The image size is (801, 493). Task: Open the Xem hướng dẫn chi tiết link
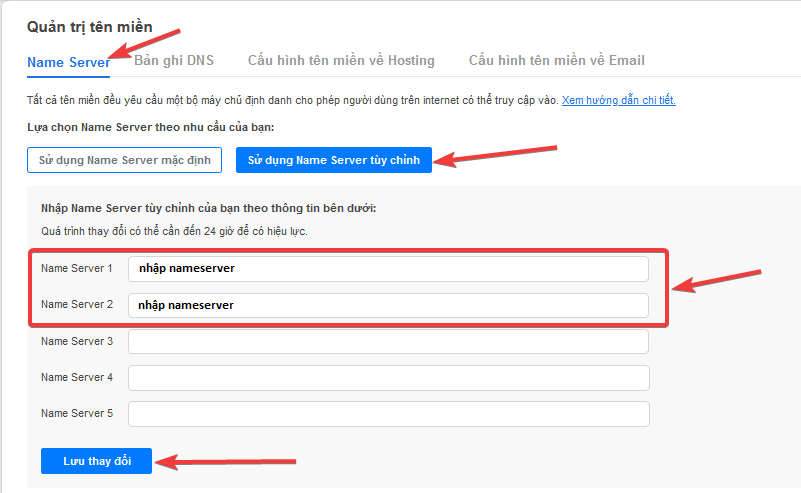pyautogui.click(x=618, y=101)
